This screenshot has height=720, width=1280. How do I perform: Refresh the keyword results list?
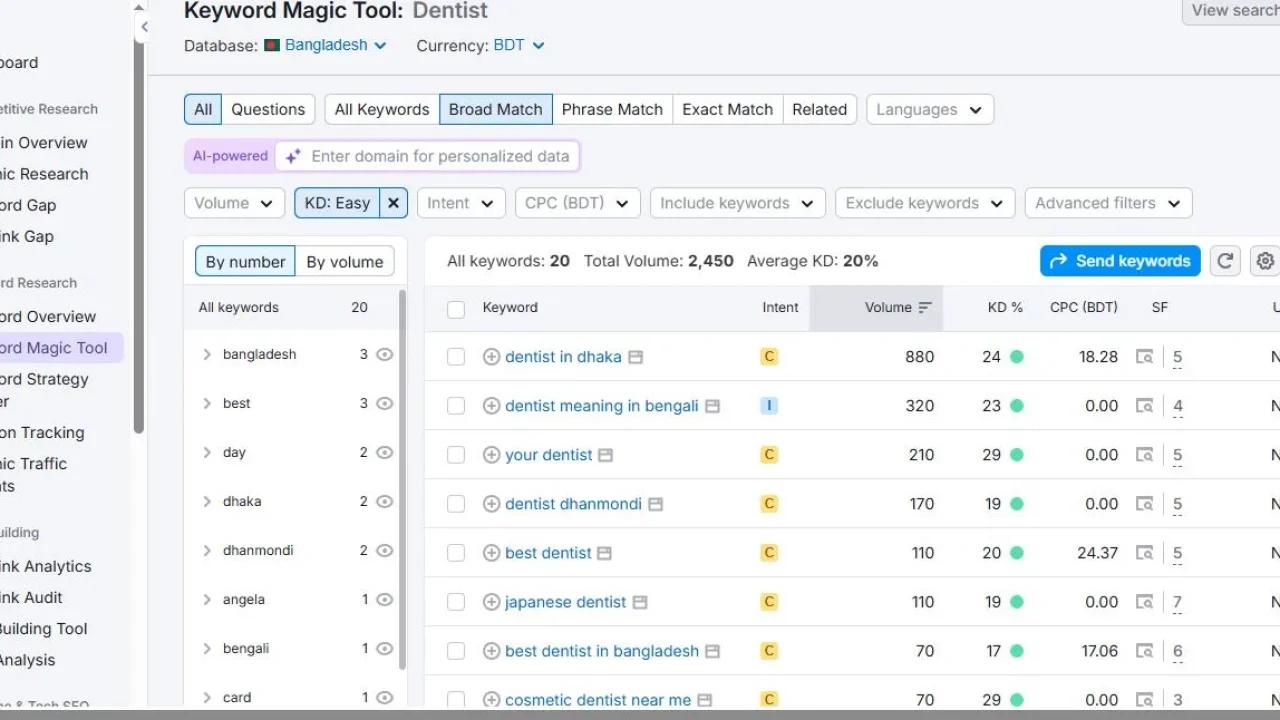1225,260
